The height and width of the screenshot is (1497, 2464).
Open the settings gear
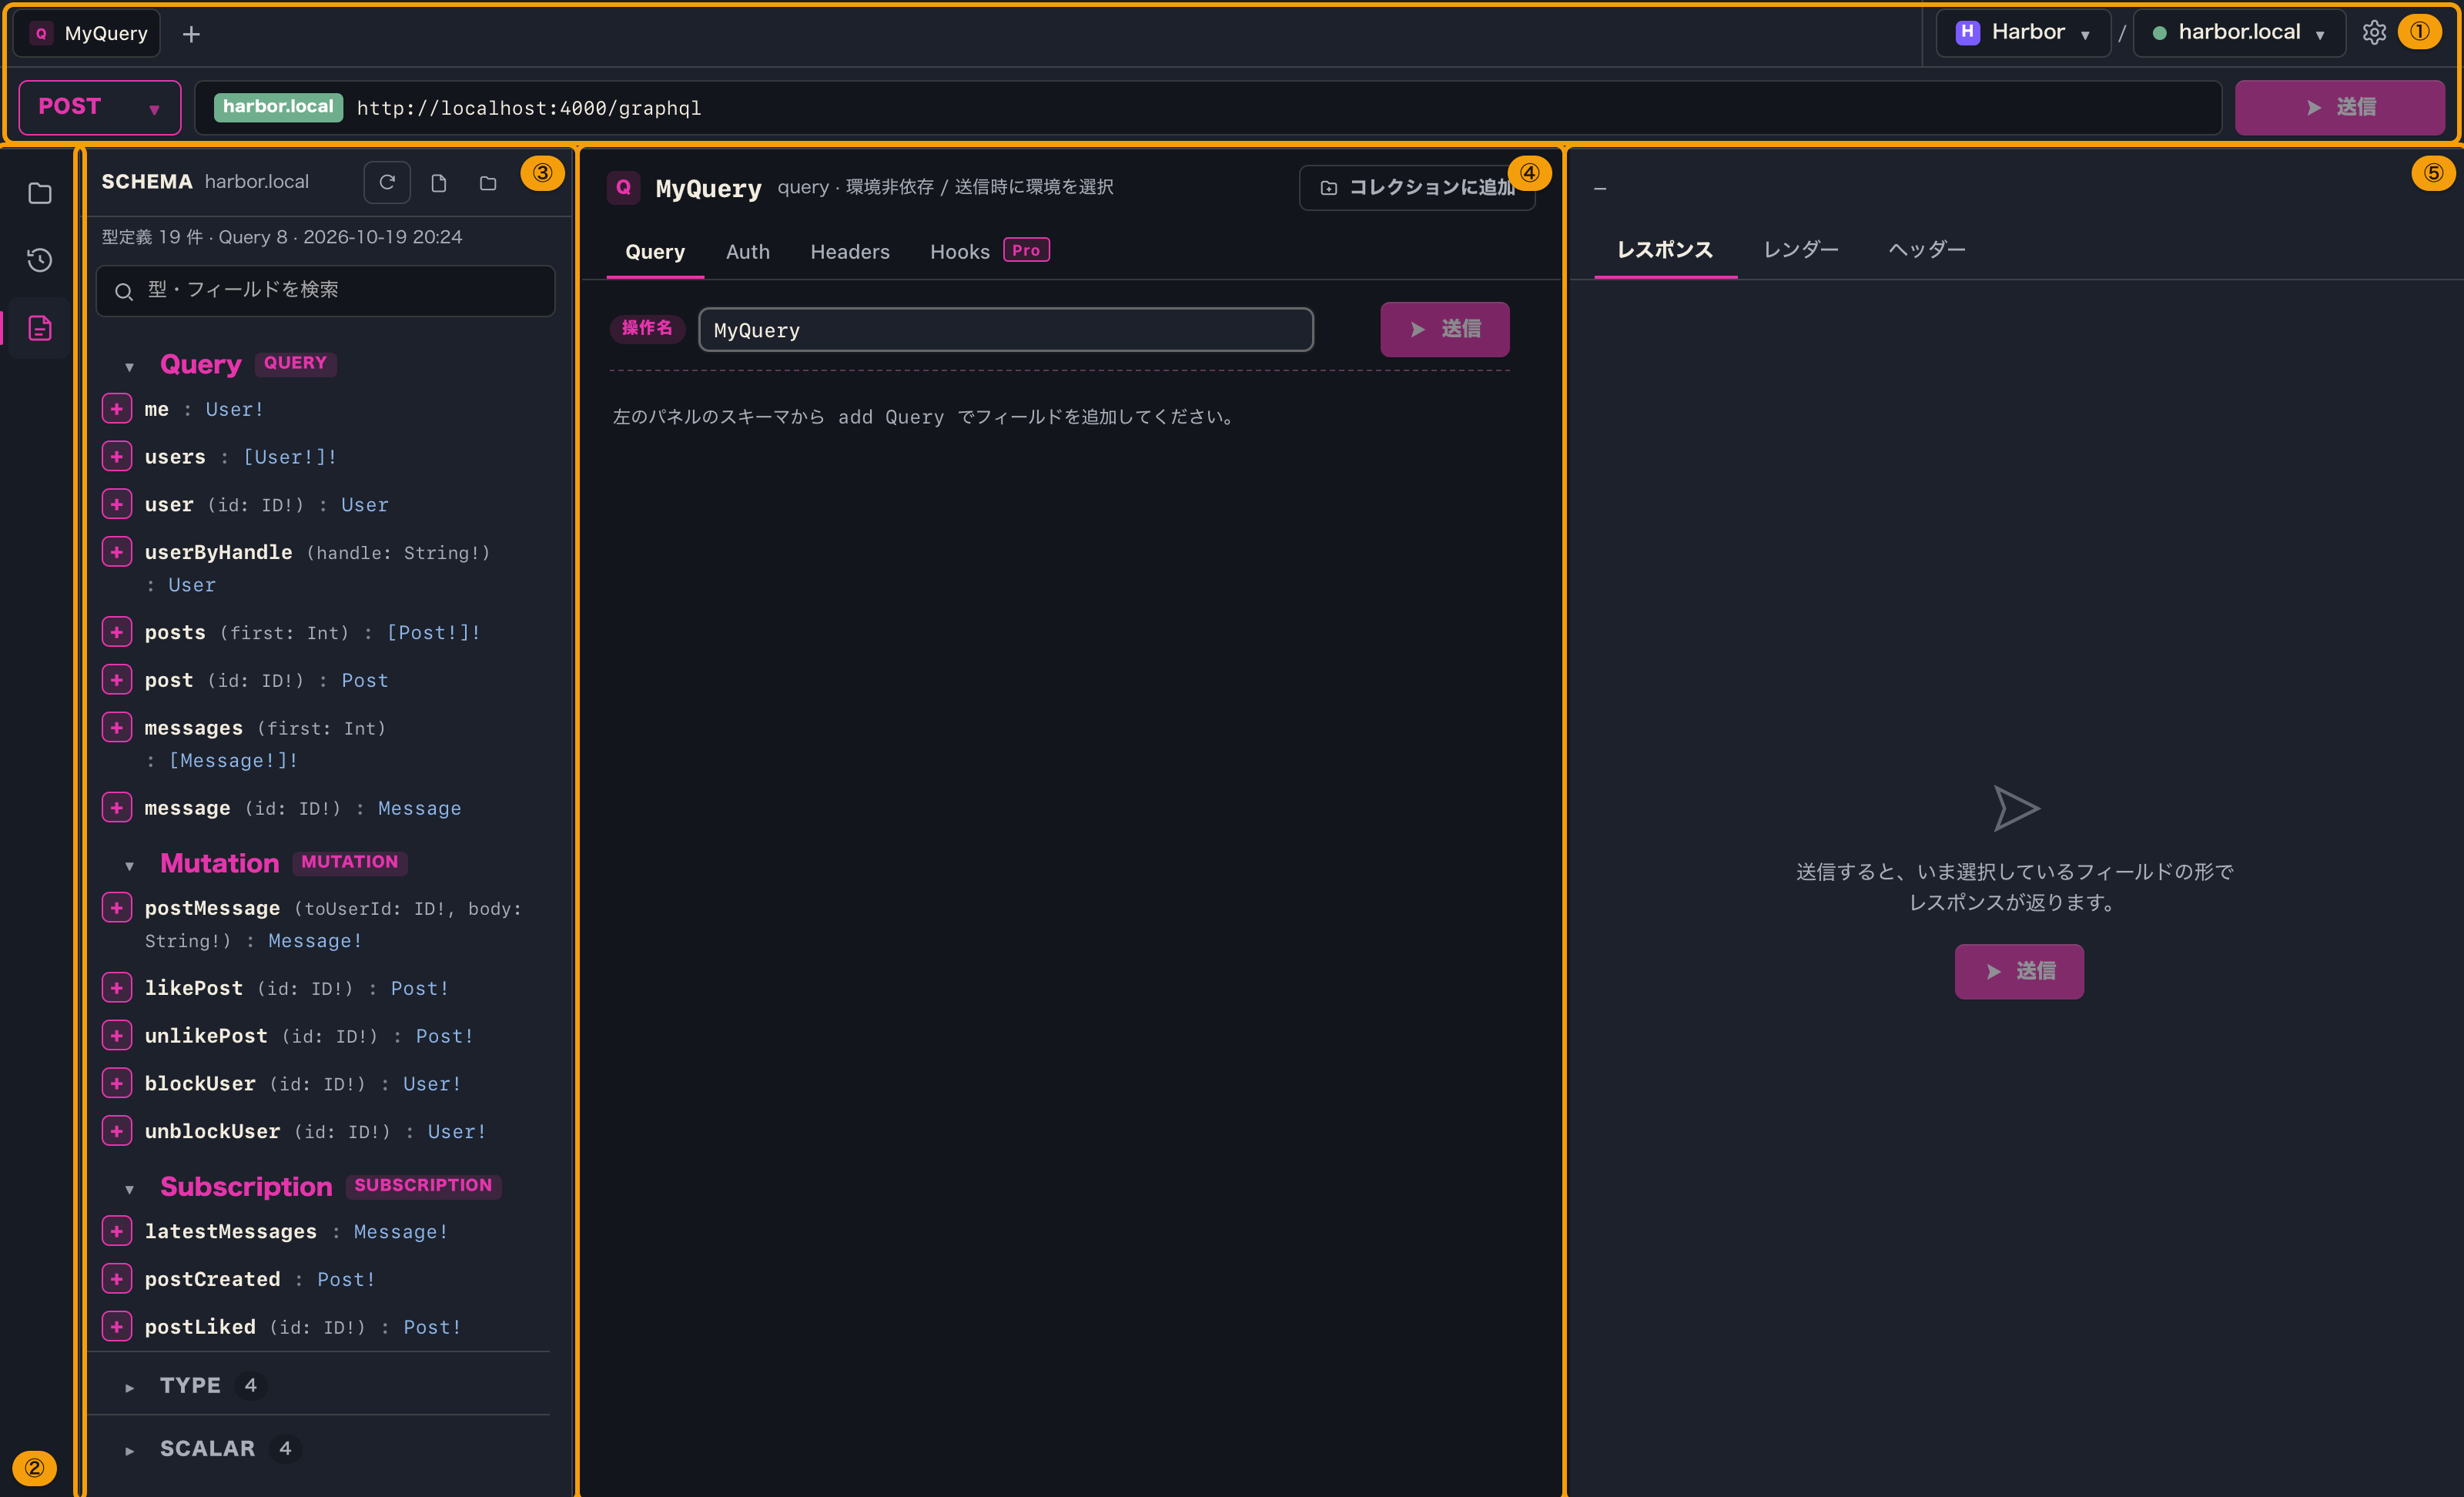click(2374, 33)
